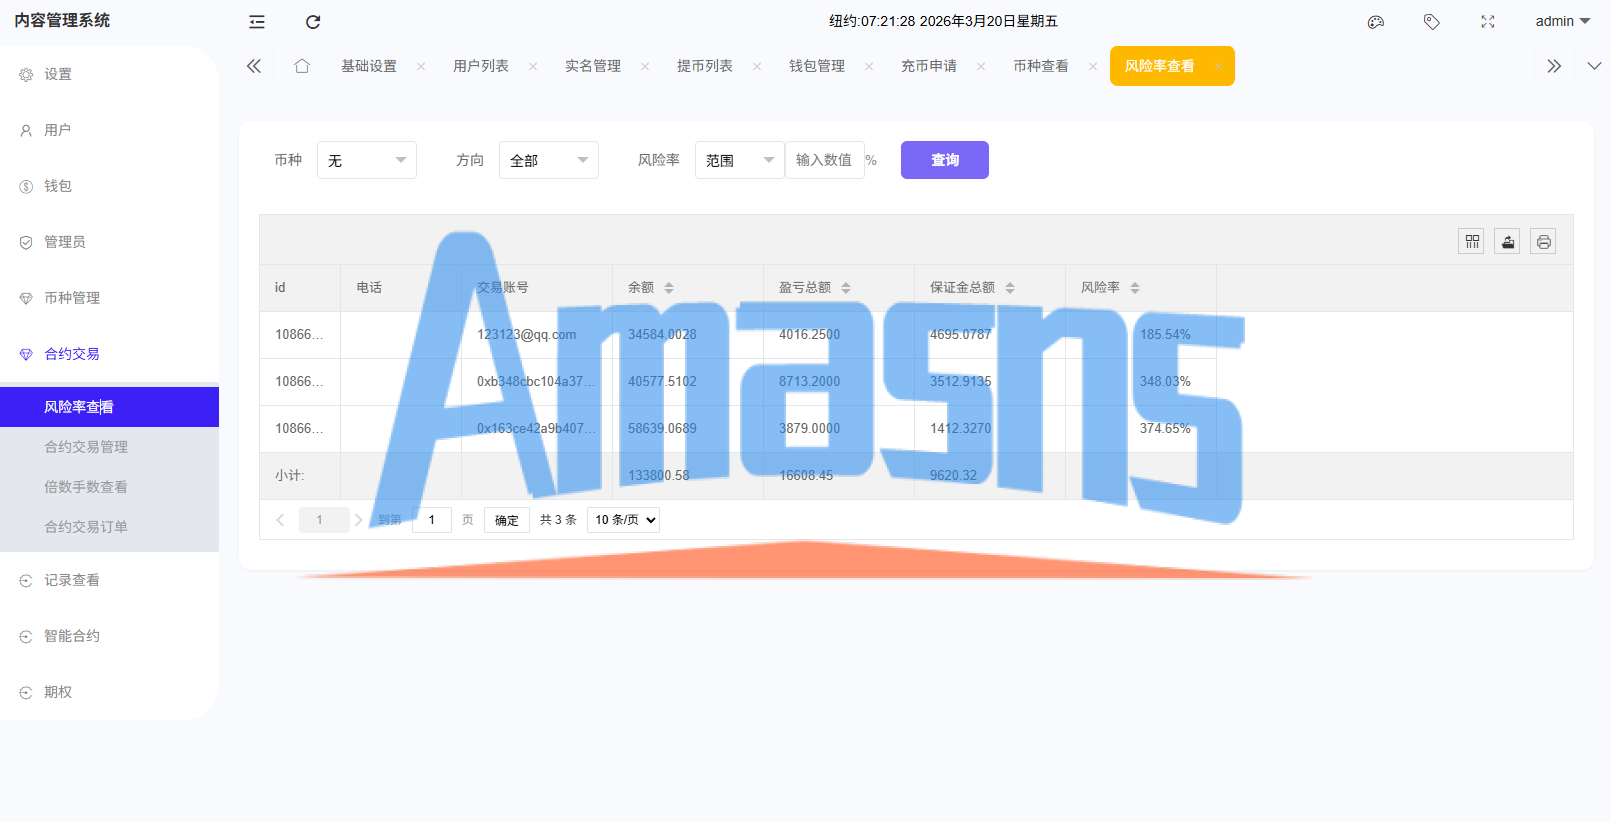Open the theme palette icon
Viewport: 1611px width, 822px height.
pos(1376,21)
